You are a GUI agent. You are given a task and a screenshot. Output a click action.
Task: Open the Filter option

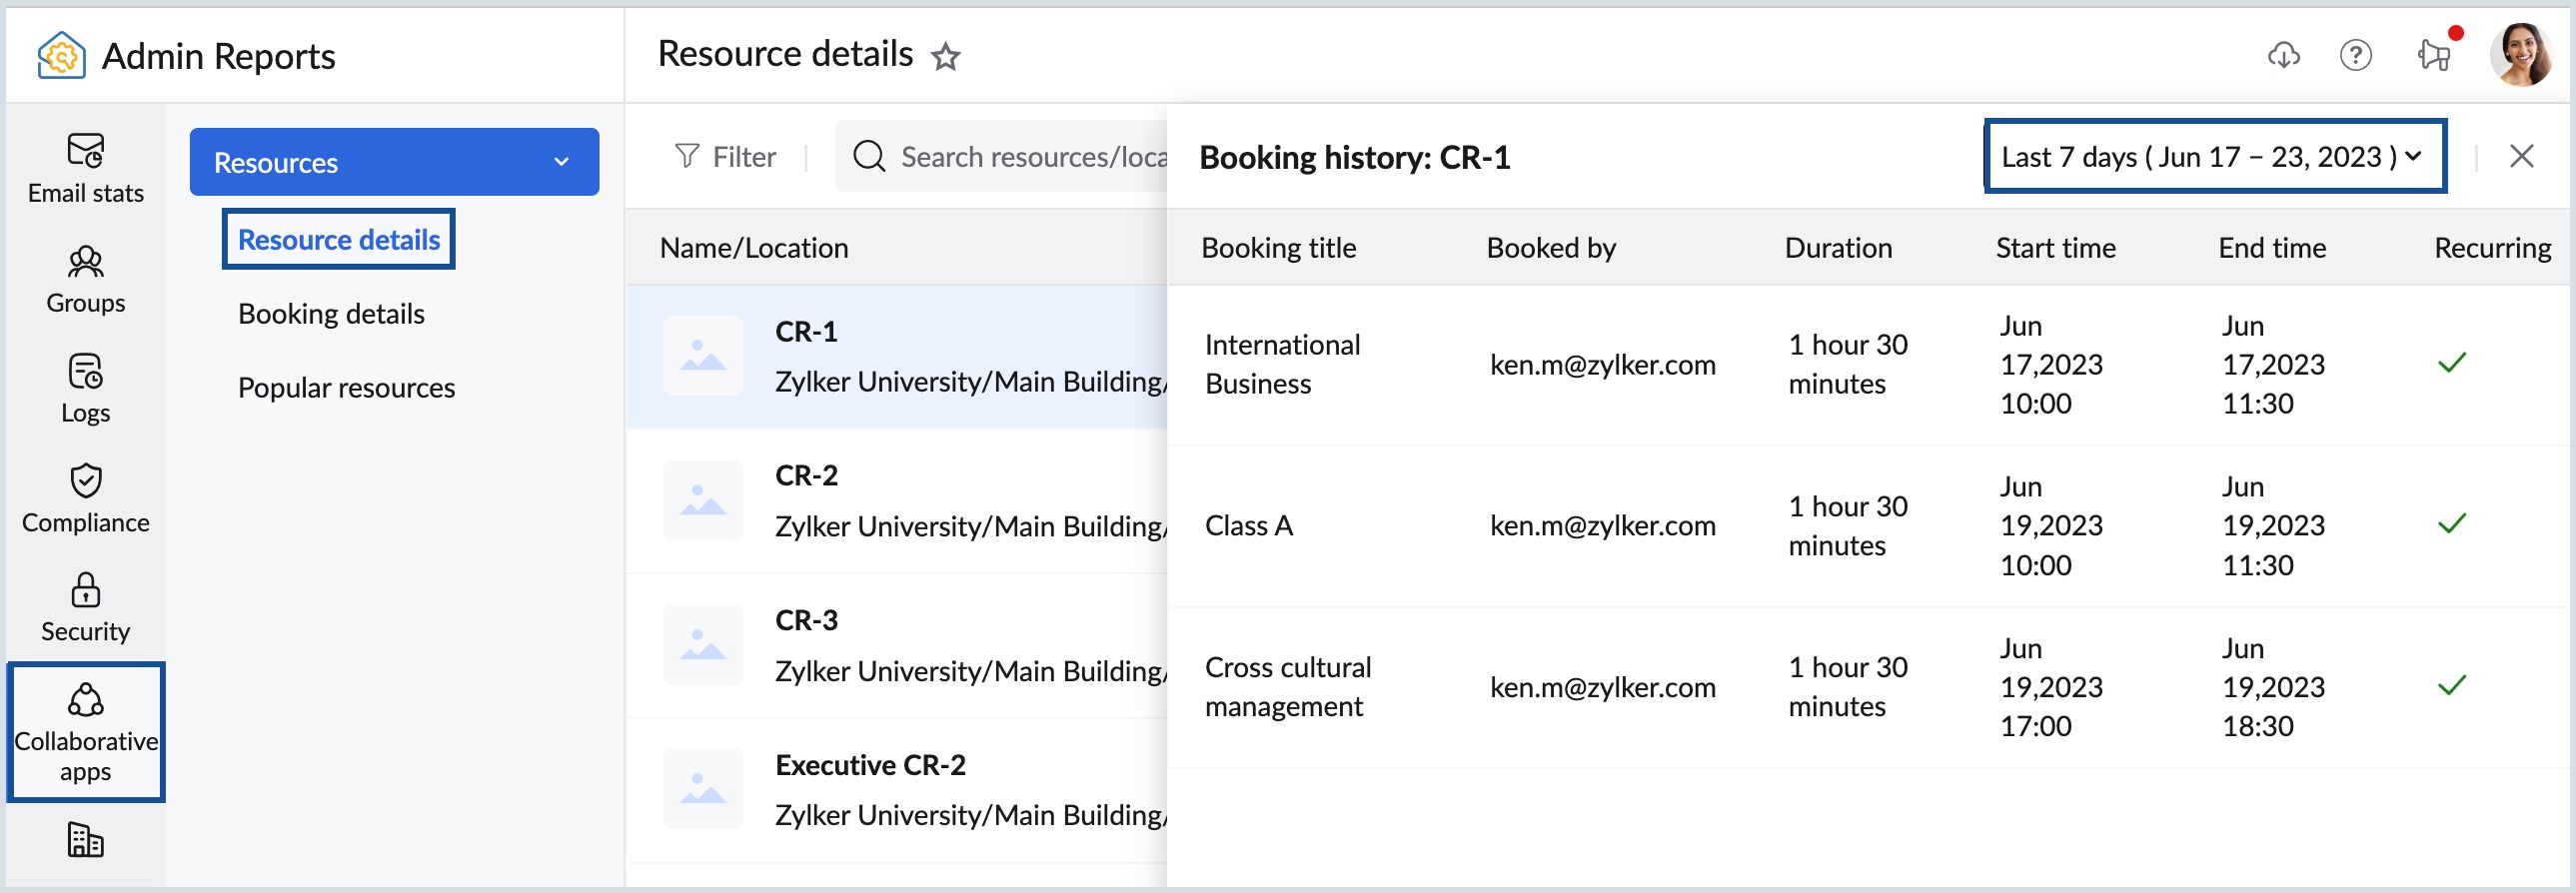[726, 157]
